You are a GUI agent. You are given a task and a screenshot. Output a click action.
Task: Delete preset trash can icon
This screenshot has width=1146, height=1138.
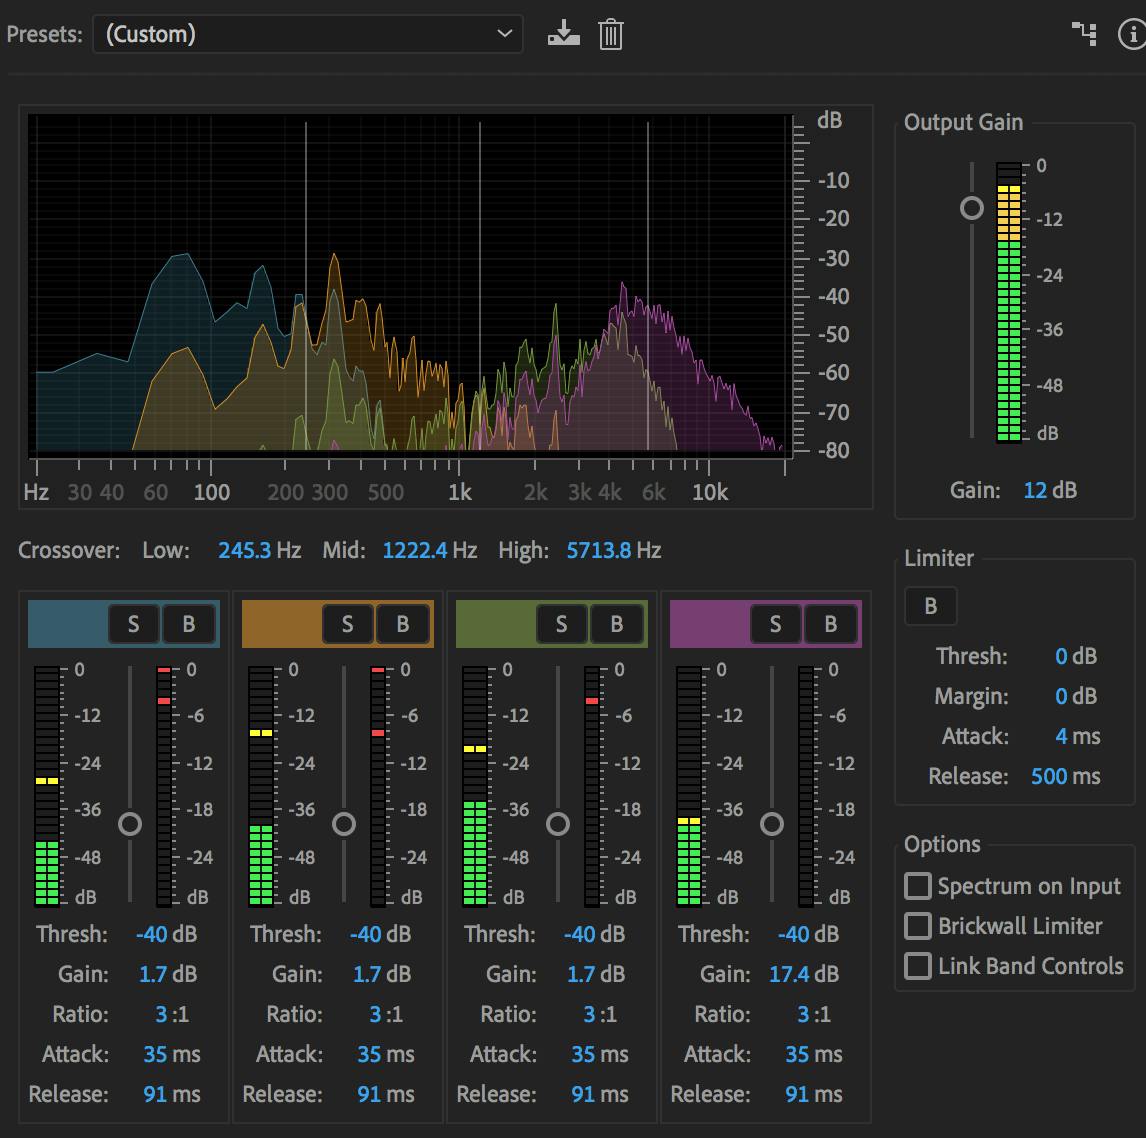click(610, 34)
